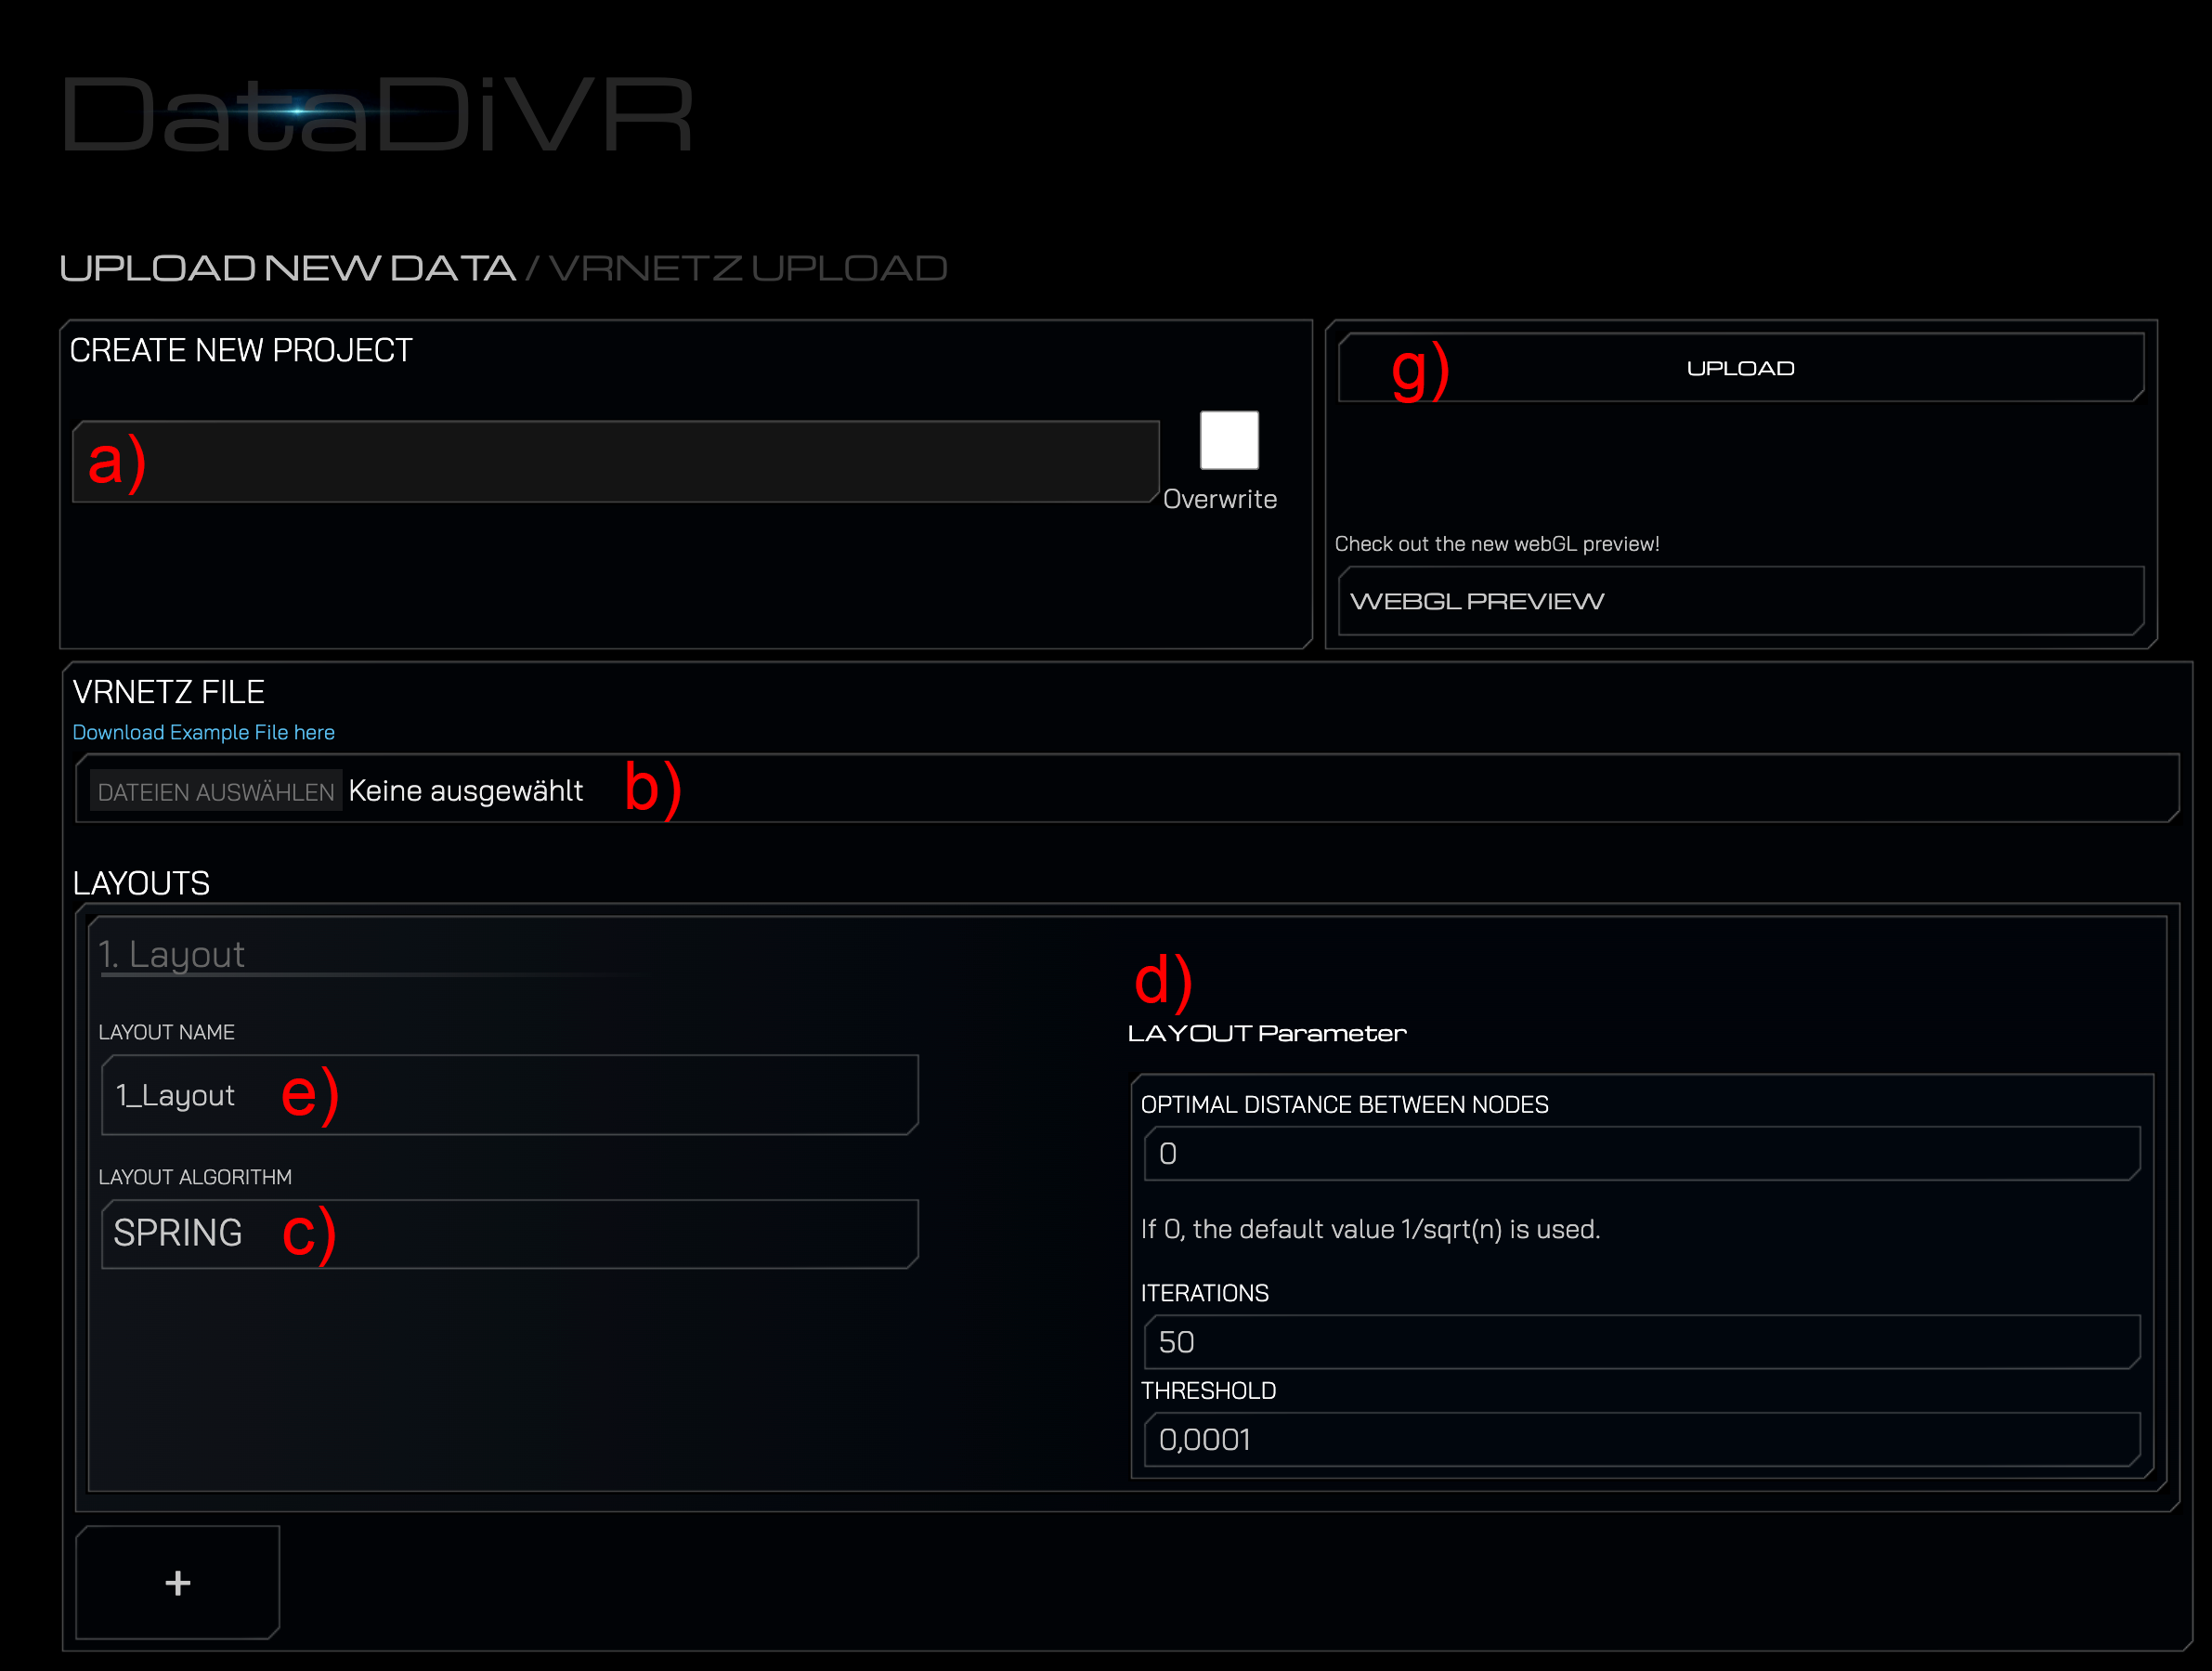The width and height of the screenshot is (2212, 1671).
Task: Click Optimal Distance Between Nodes field
Action: (1642, 1154)
